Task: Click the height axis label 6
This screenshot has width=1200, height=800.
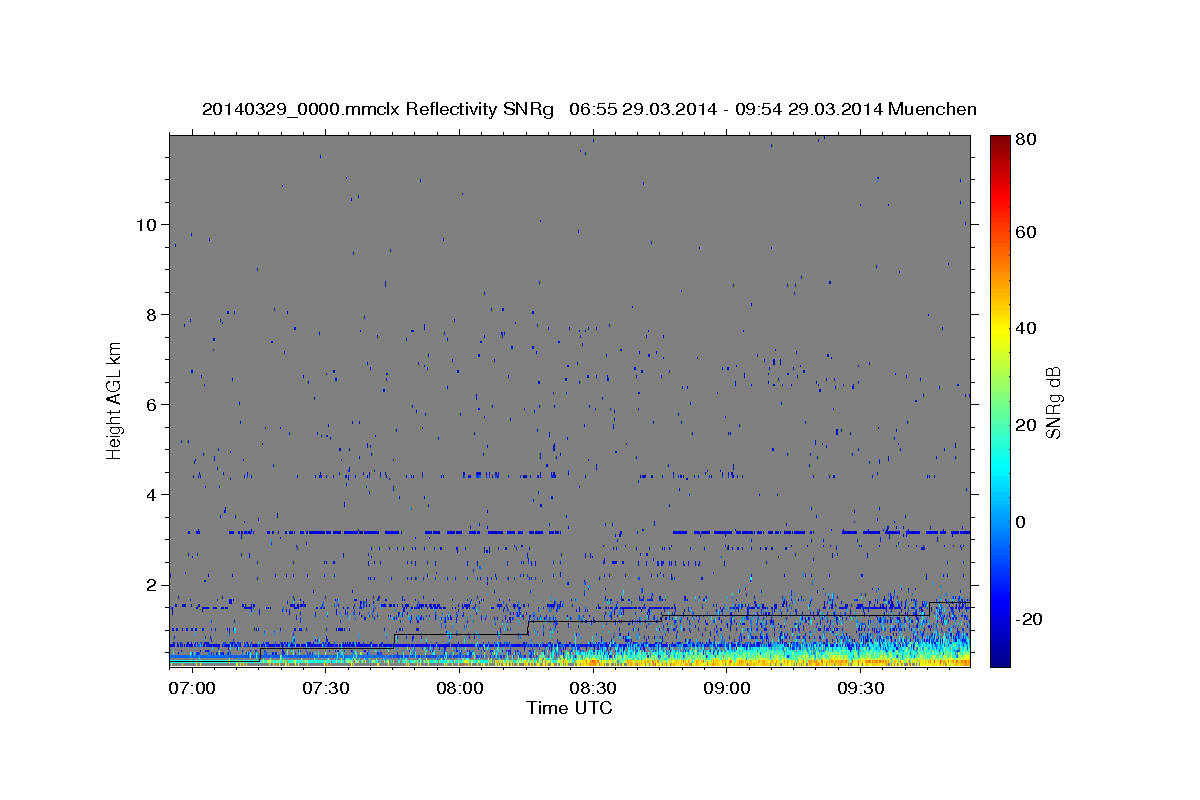Action: tap(150, 404)
